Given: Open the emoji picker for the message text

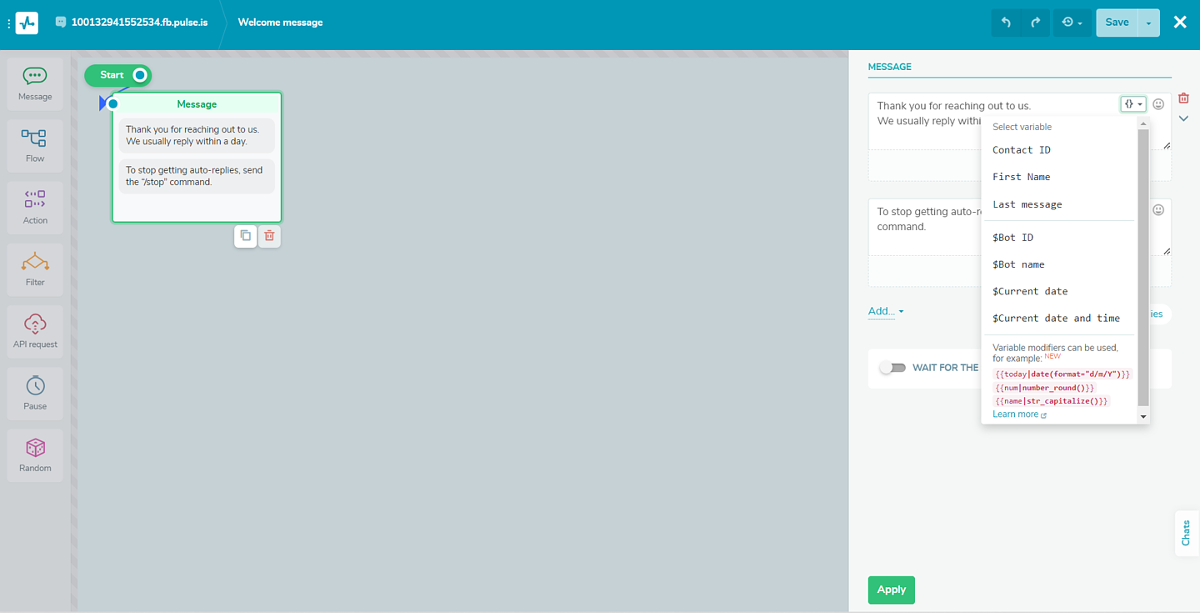Looking at the screenshot, I should tap(1158, 103).
